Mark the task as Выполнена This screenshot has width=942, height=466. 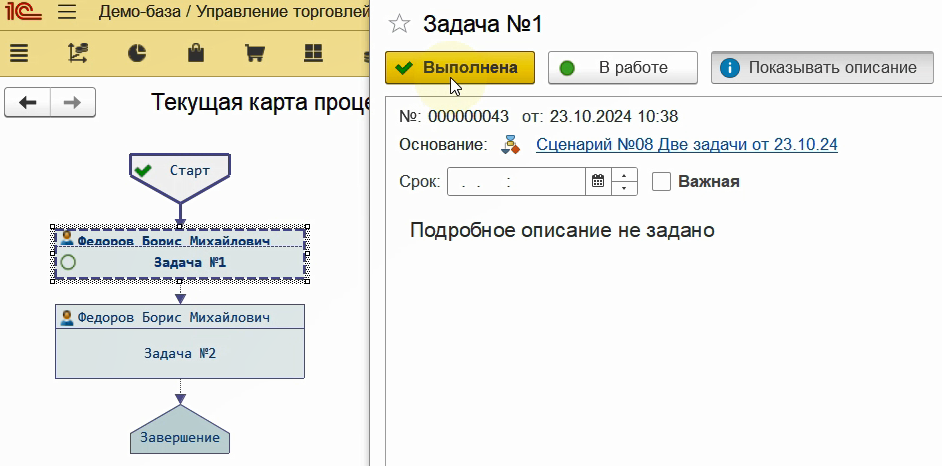click(x=460, y=67)
